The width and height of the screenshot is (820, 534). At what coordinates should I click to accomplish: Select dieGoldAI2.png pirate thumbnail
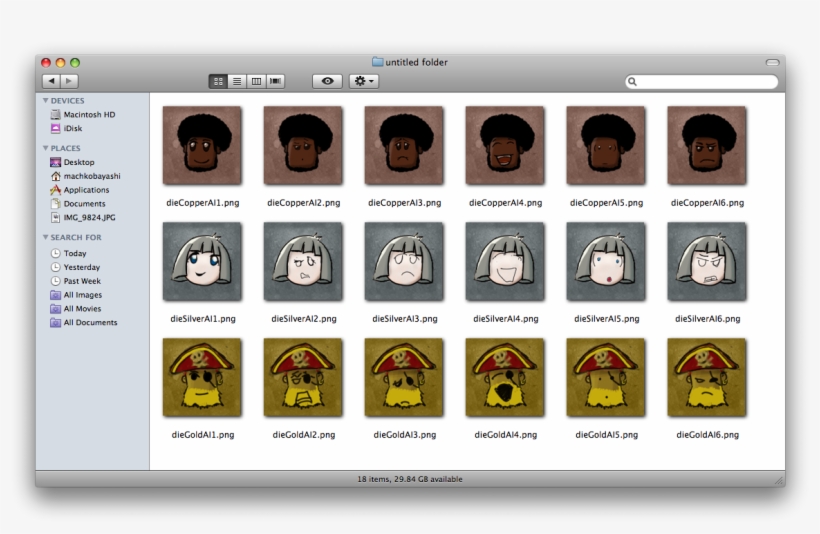click(x=303, y=378)
